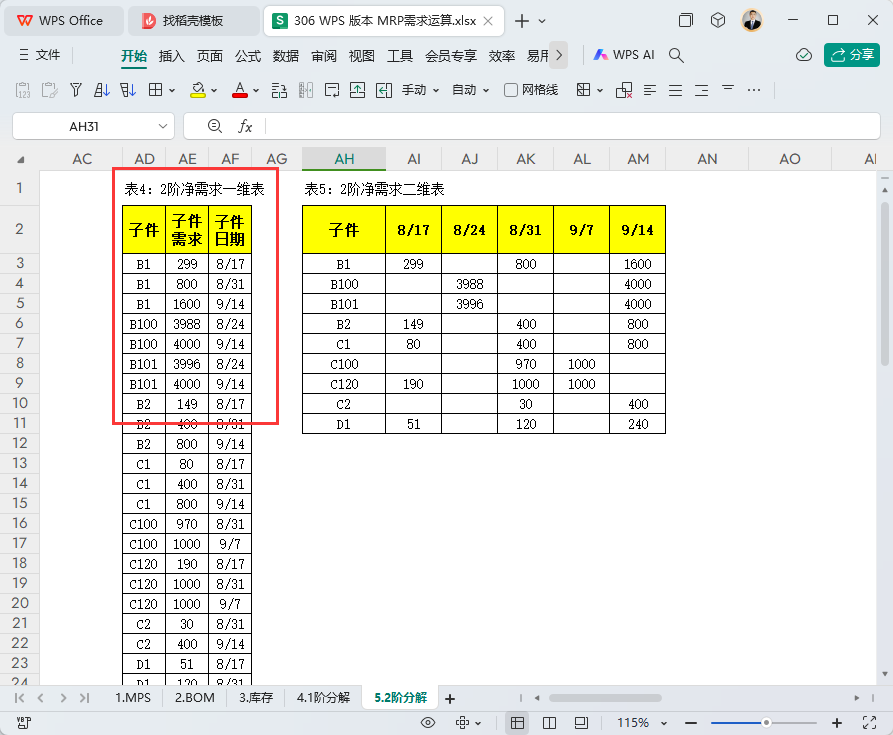Screen dimensions: 893x735
Task: Apply the borders icon in toolbar
Action: pyautogui.click(x=155, y=90)
